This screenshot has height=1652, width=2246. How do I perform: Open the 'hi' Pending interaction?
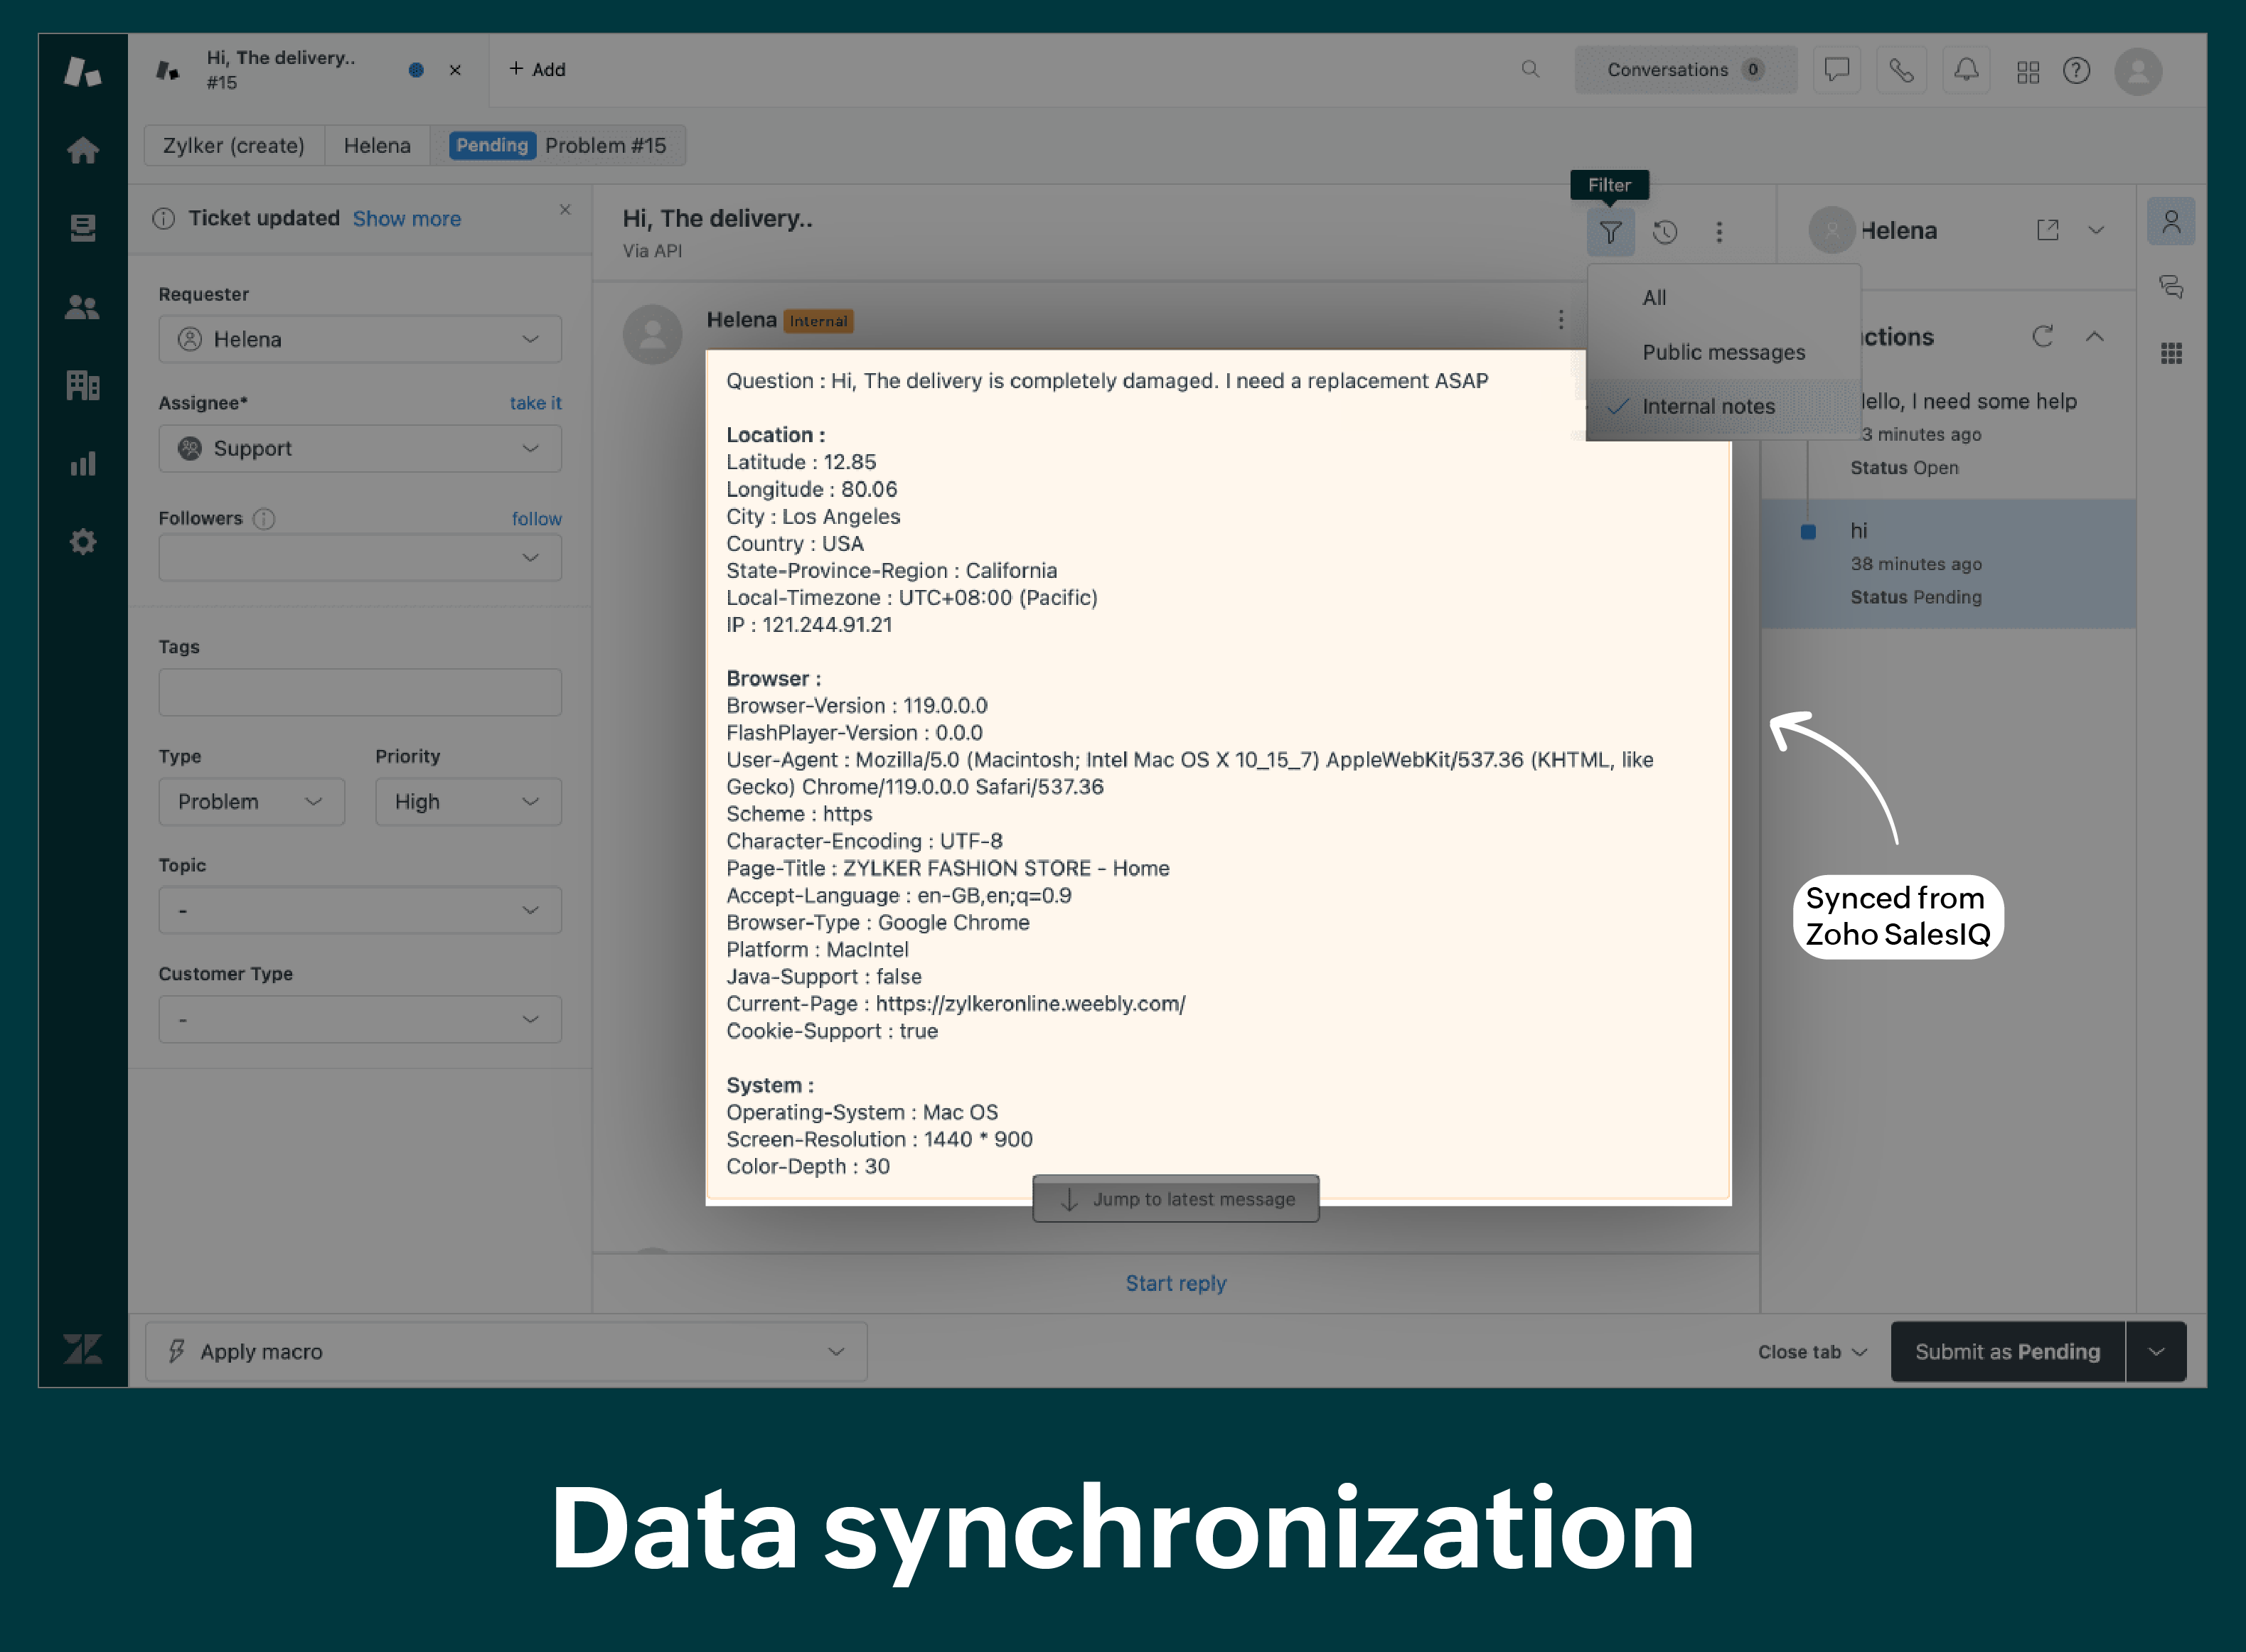coord(1948,563)
